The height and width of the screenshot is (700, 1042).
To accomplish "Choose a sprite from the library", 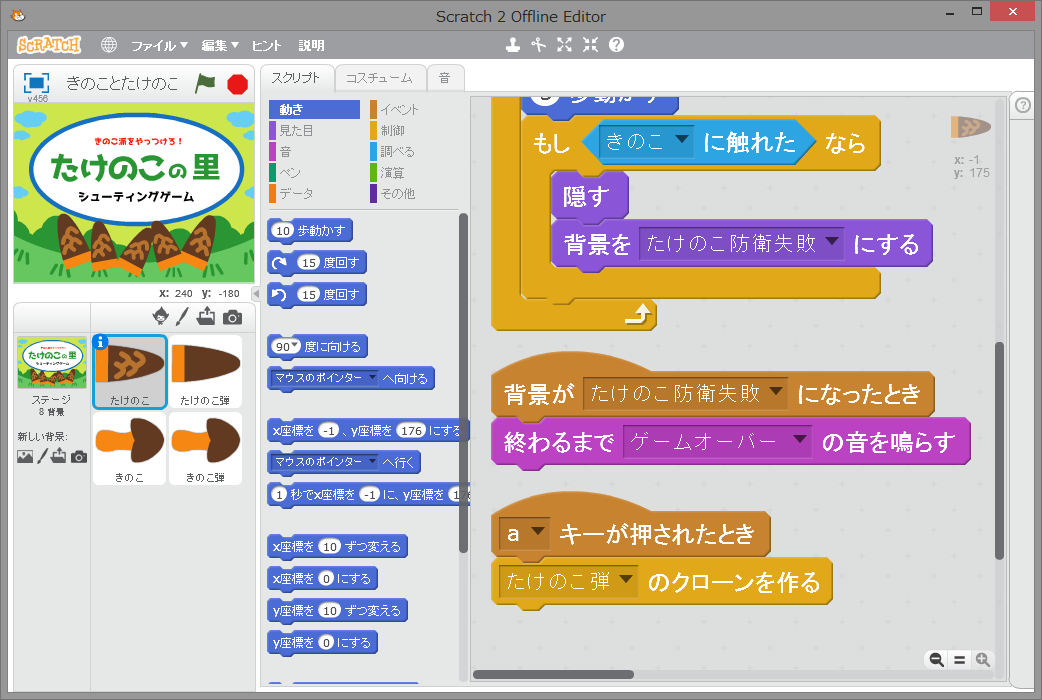I will point(160,316).
